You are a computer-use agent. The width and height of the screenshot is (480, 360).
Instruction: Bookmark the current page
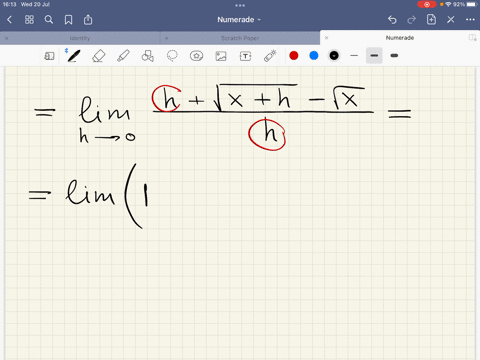(68, 20)
